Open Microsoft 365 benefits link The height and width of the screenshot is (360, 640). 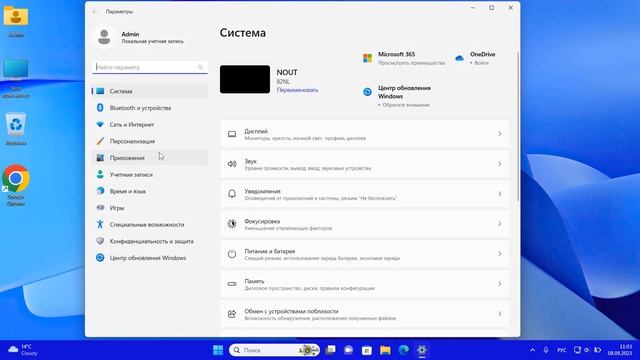(403, 58)
